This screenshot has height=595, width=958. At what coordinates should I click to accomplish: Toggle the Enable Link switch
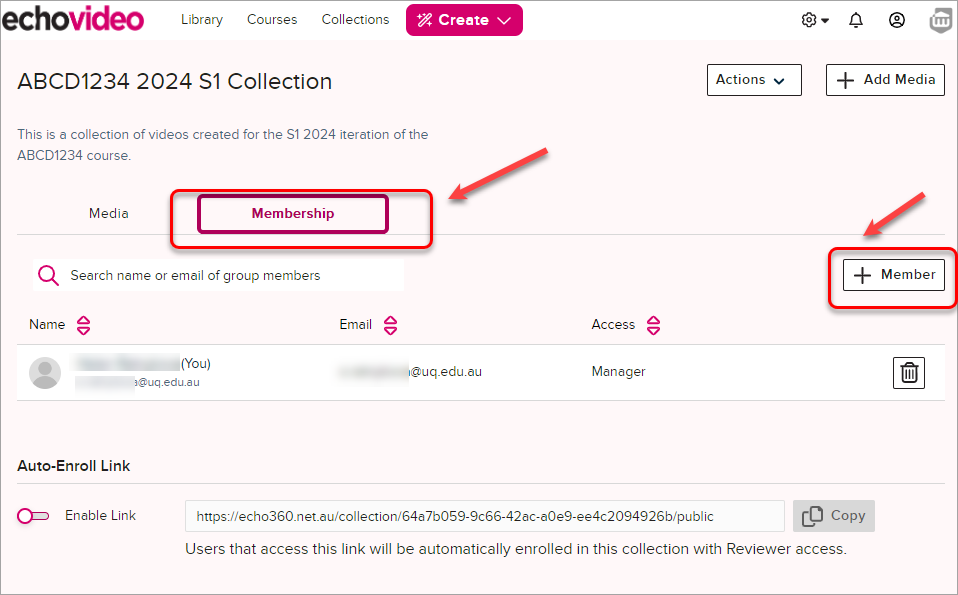click(x=33, y=516)
